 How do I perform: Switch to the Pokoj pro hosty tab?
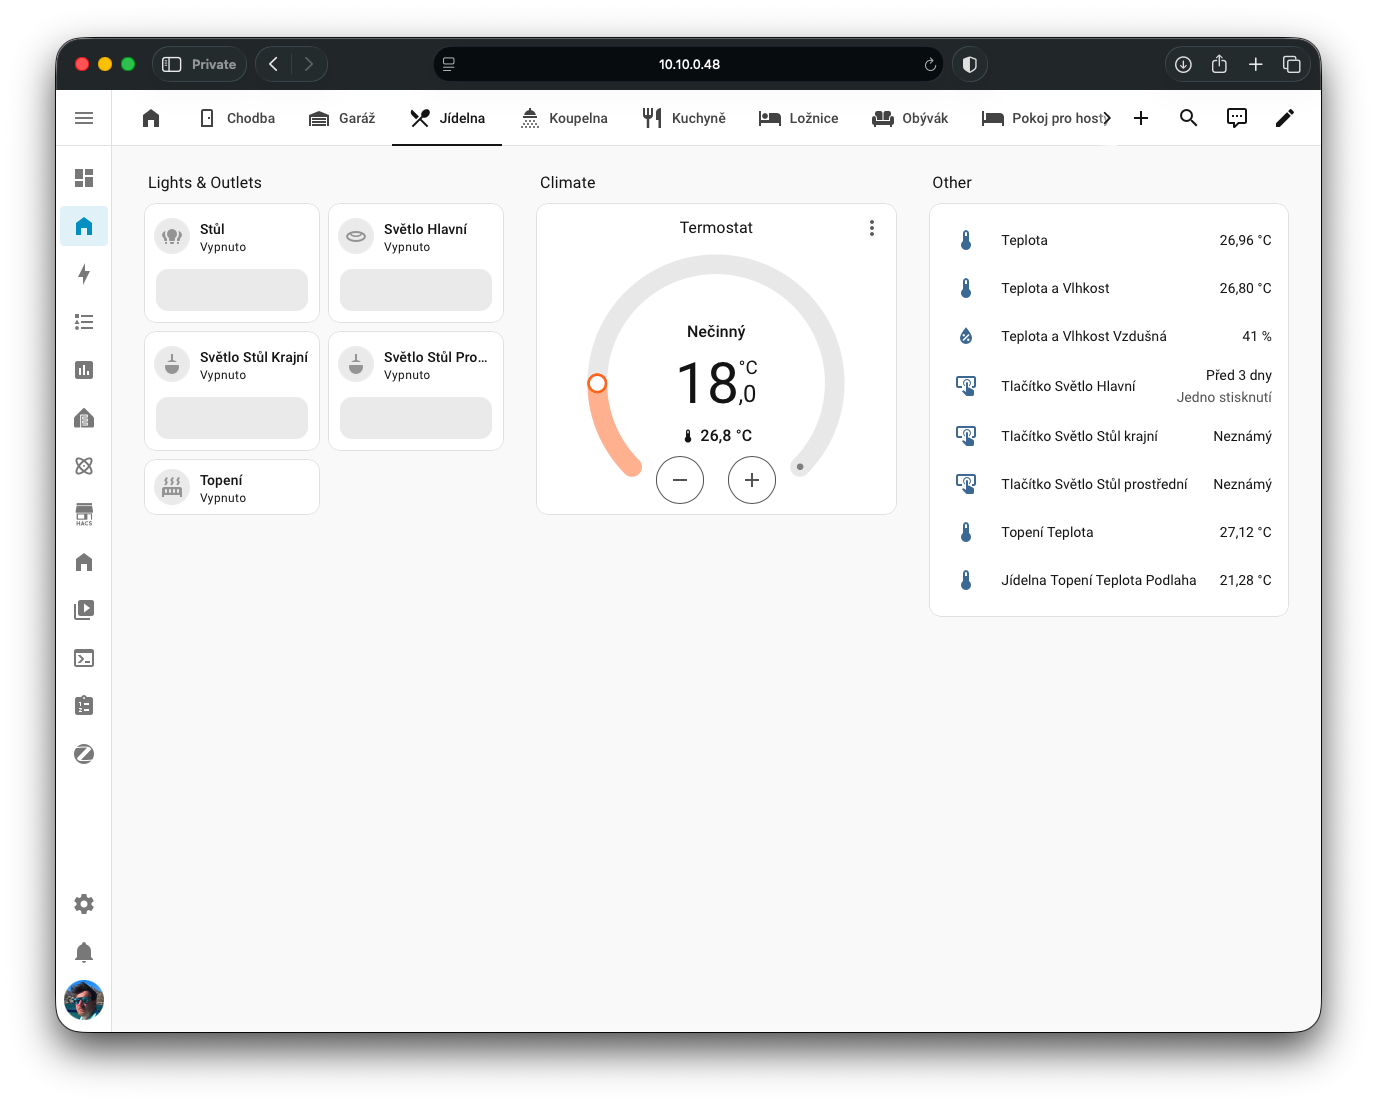[1044, 118]
